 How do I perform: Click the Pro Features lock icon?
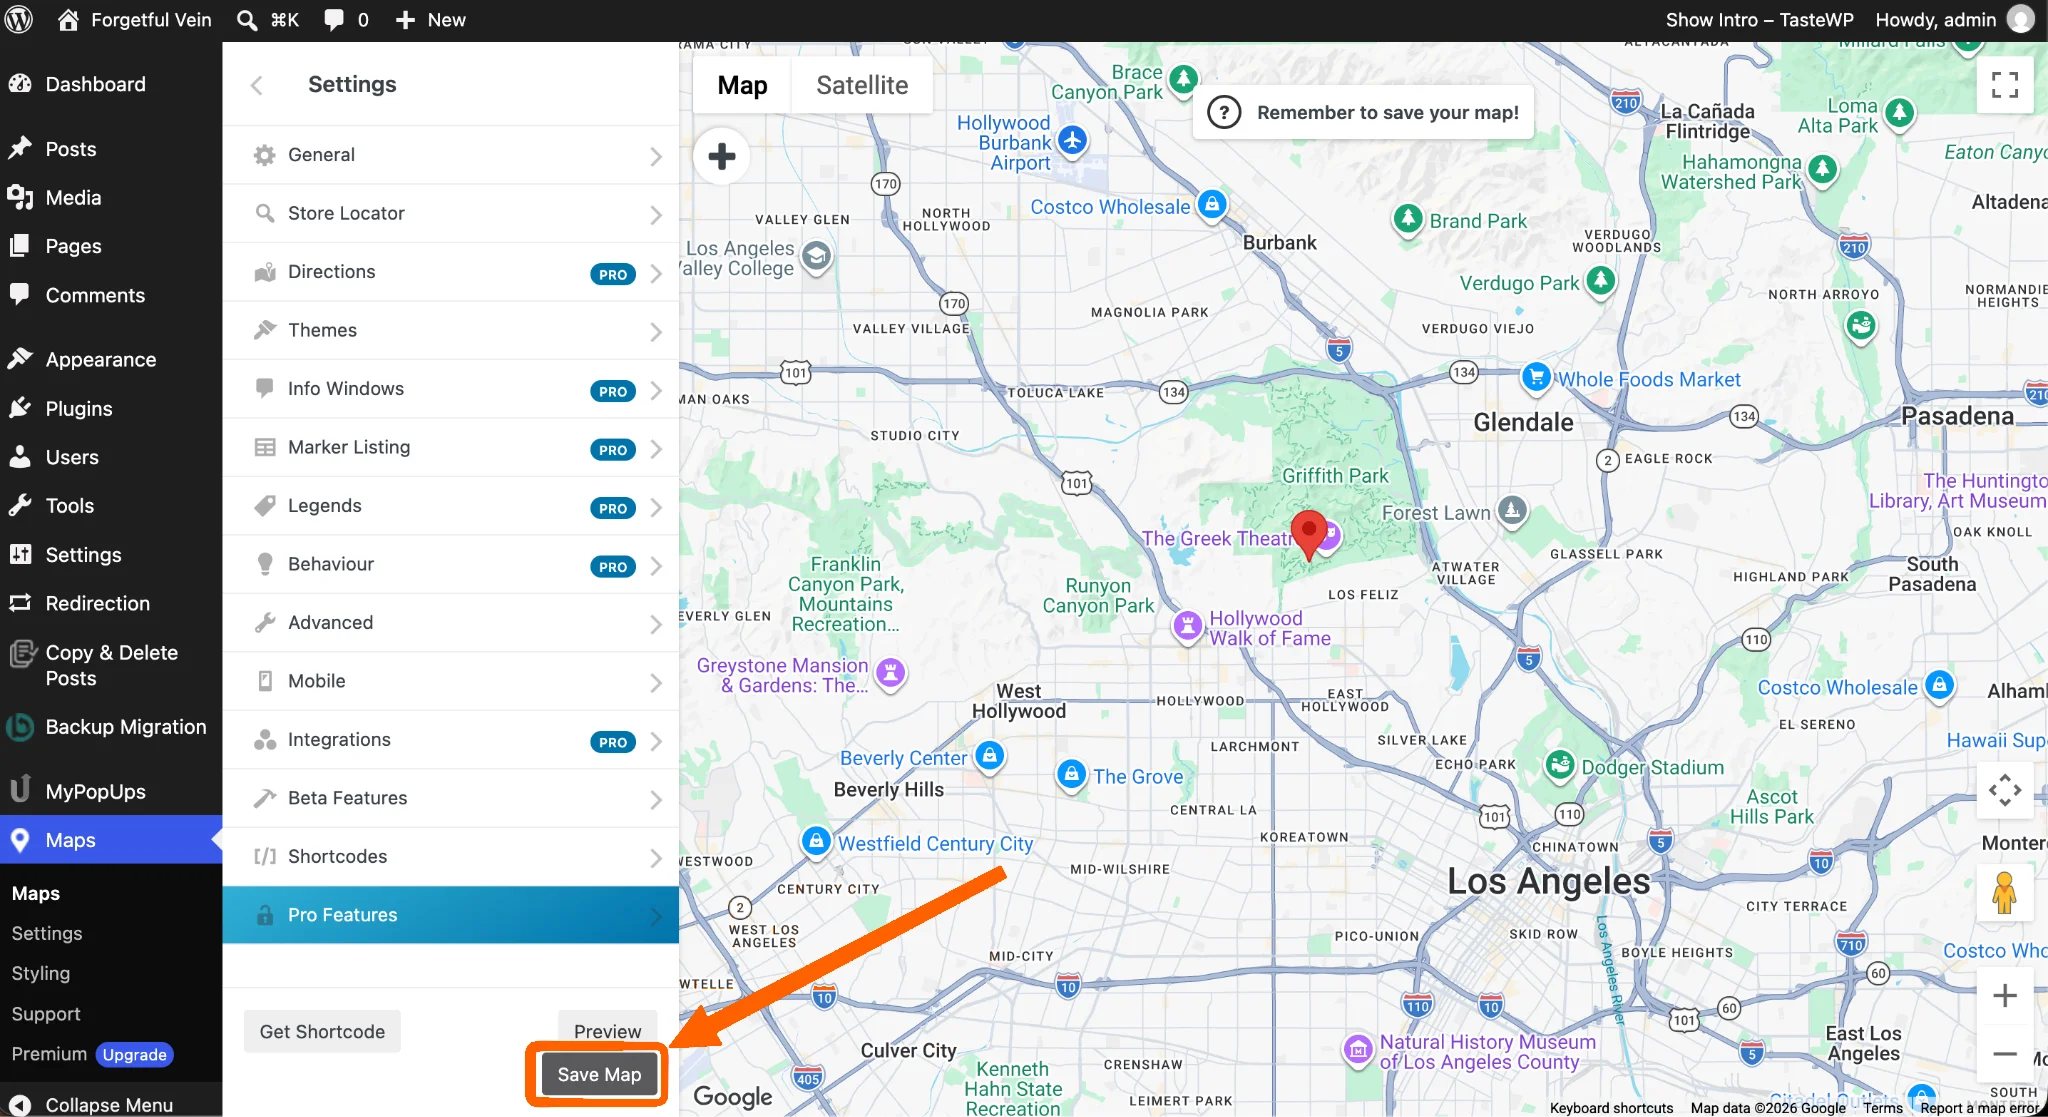tap(264, 915)
